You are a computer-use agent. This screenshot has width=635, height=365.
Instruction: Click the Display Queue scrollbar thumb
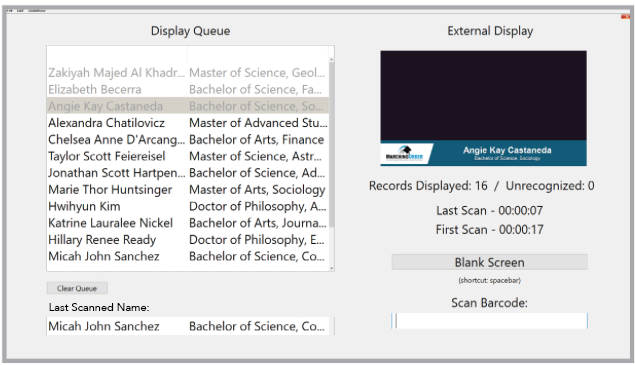click(332, 144)
